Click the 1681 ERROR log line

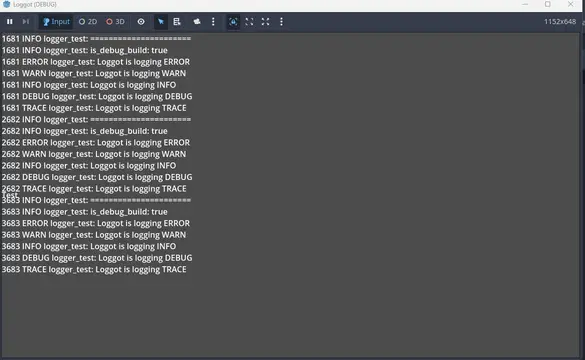coord(96,62)
